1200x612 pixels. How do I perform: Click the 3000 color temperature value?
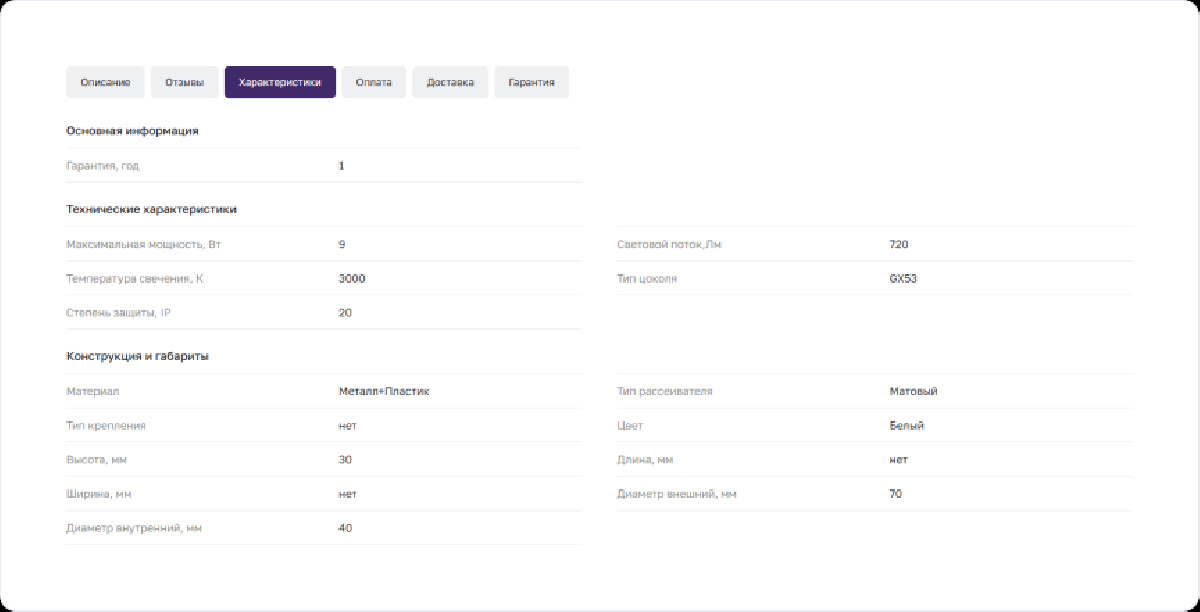(x=352, y=278)
